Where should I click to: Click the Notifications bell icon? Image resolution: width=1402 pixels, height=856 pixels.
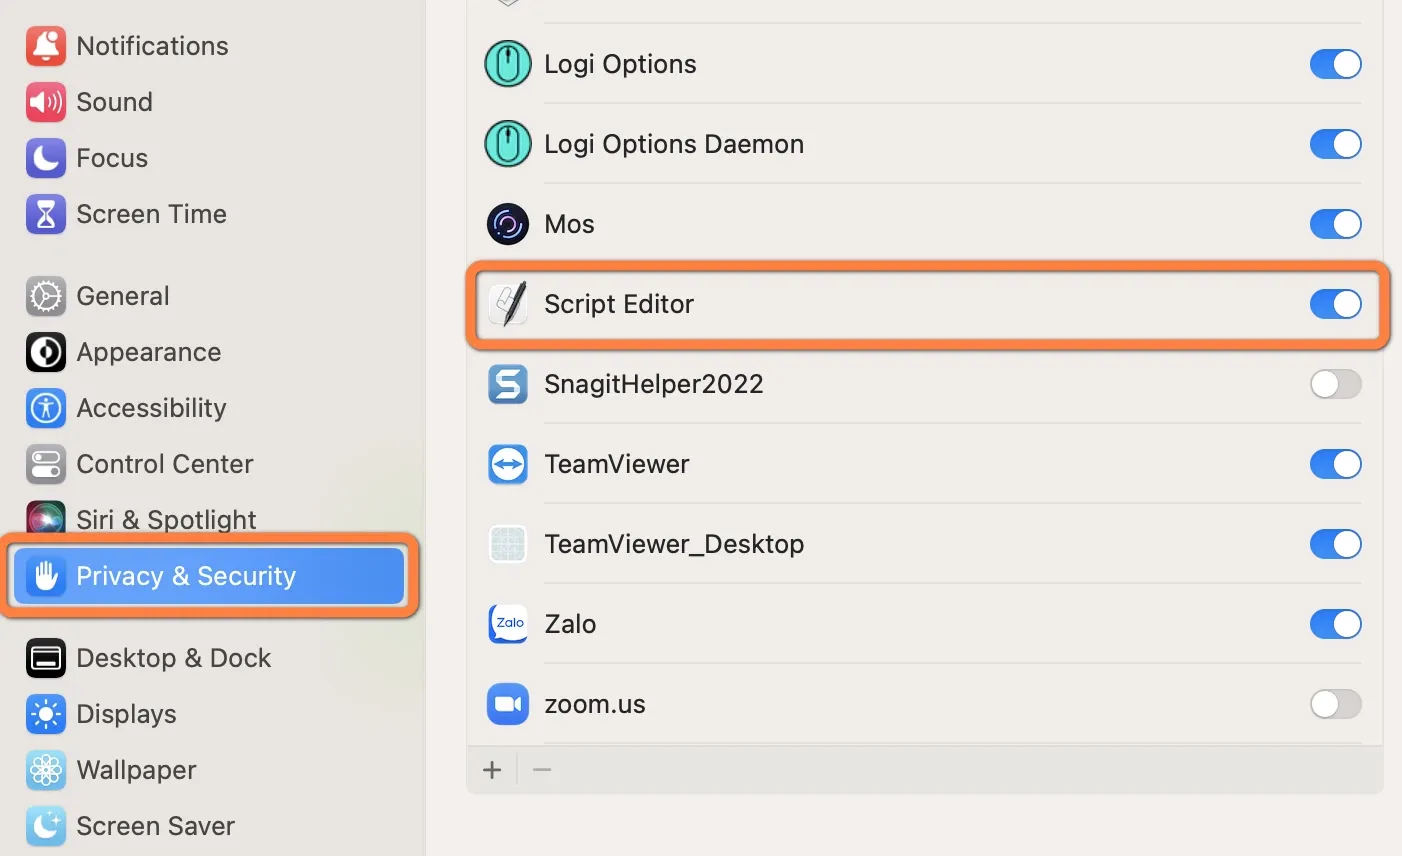46,46
